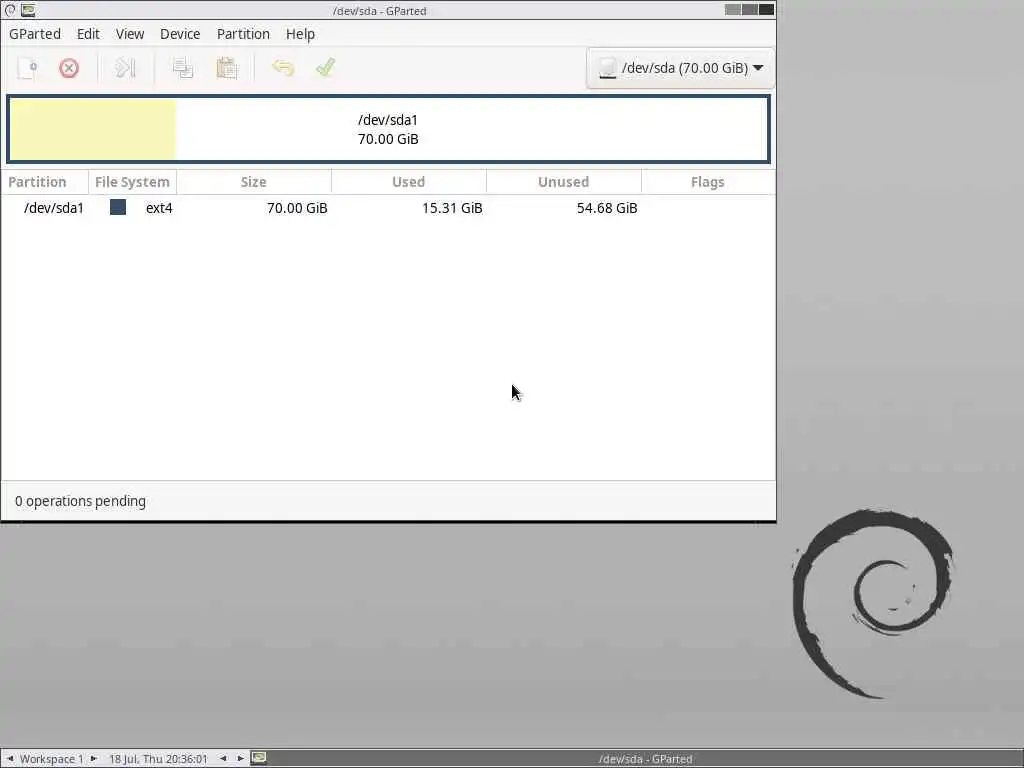Click the Size column header
This screenshot has height=768, width=1024.
pyautogui.click(x=253, y=182)
